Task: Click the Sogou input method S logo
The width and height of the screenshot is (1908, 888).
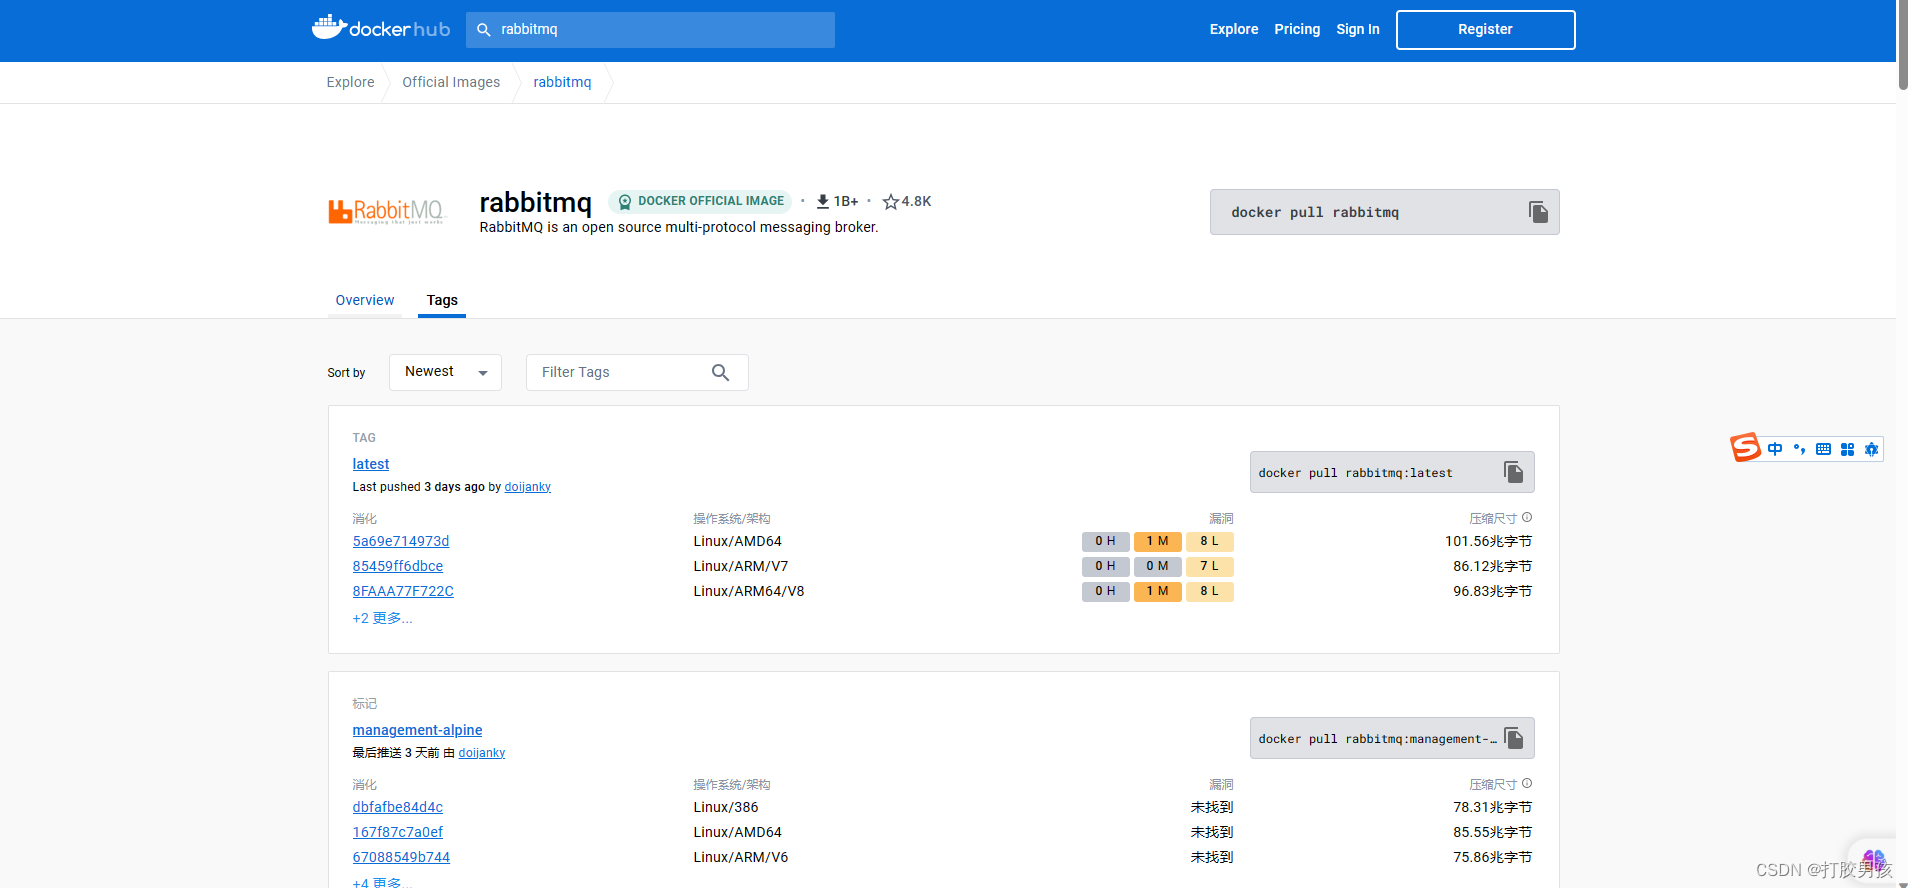Action: tap(1746, 447)
